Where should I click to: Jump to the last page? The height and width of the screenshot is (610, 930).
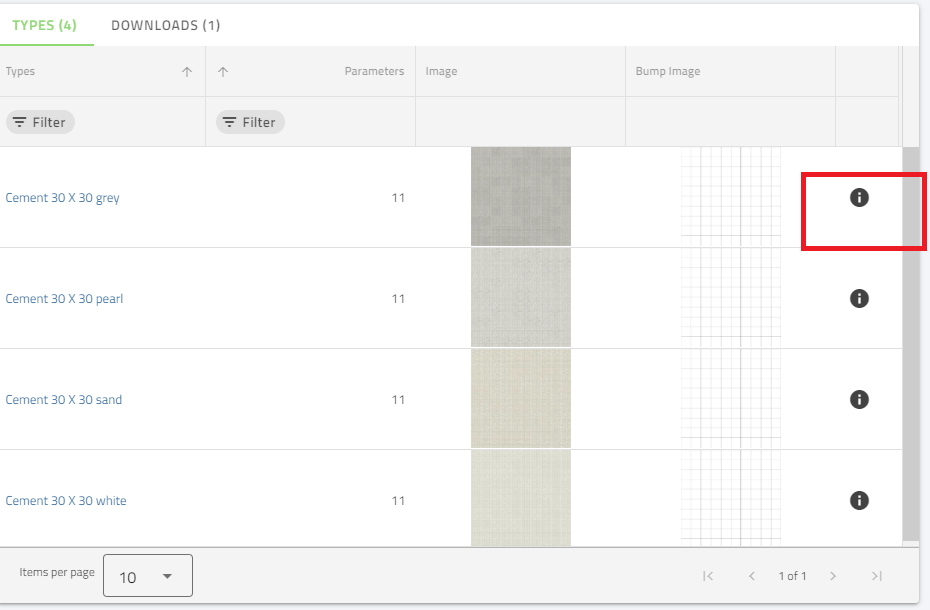(x=877, y=576)
